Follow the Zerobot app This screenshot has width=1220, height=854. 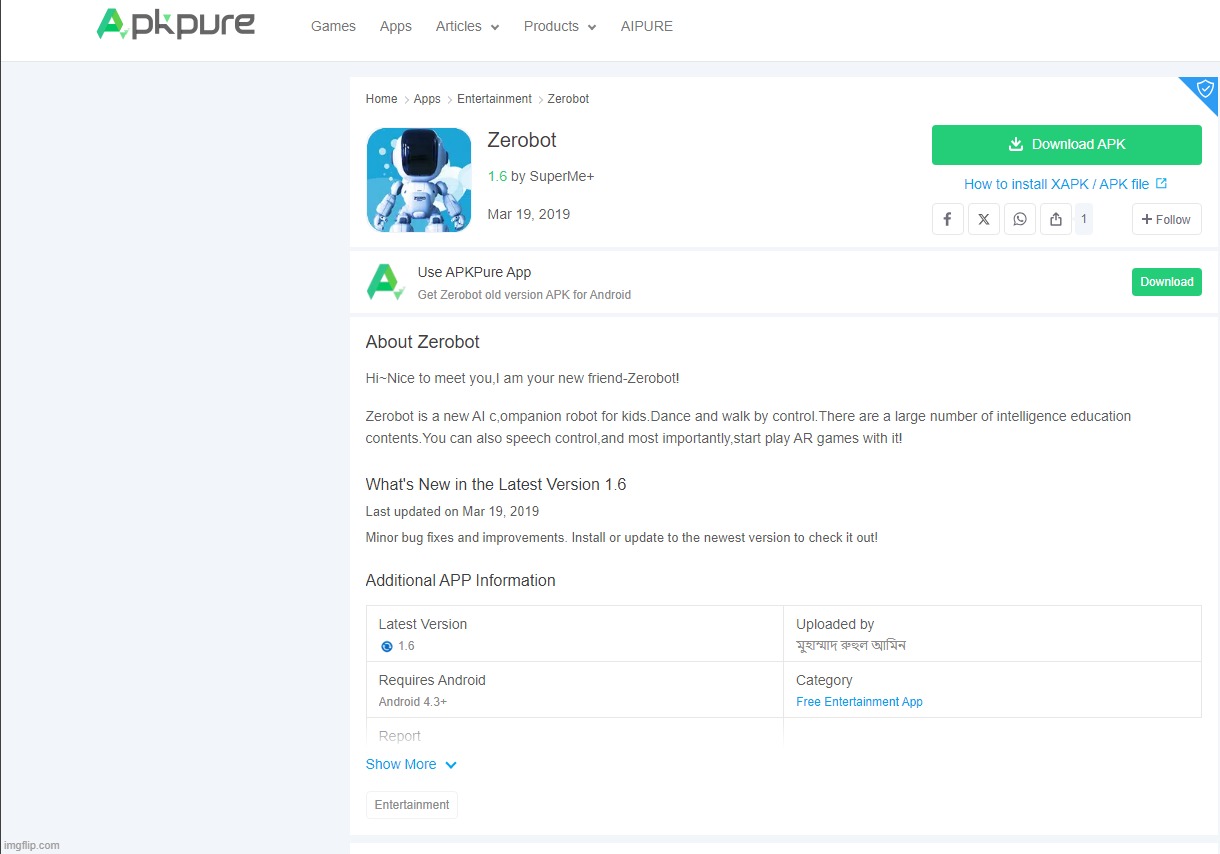(x=1167, y=219)
